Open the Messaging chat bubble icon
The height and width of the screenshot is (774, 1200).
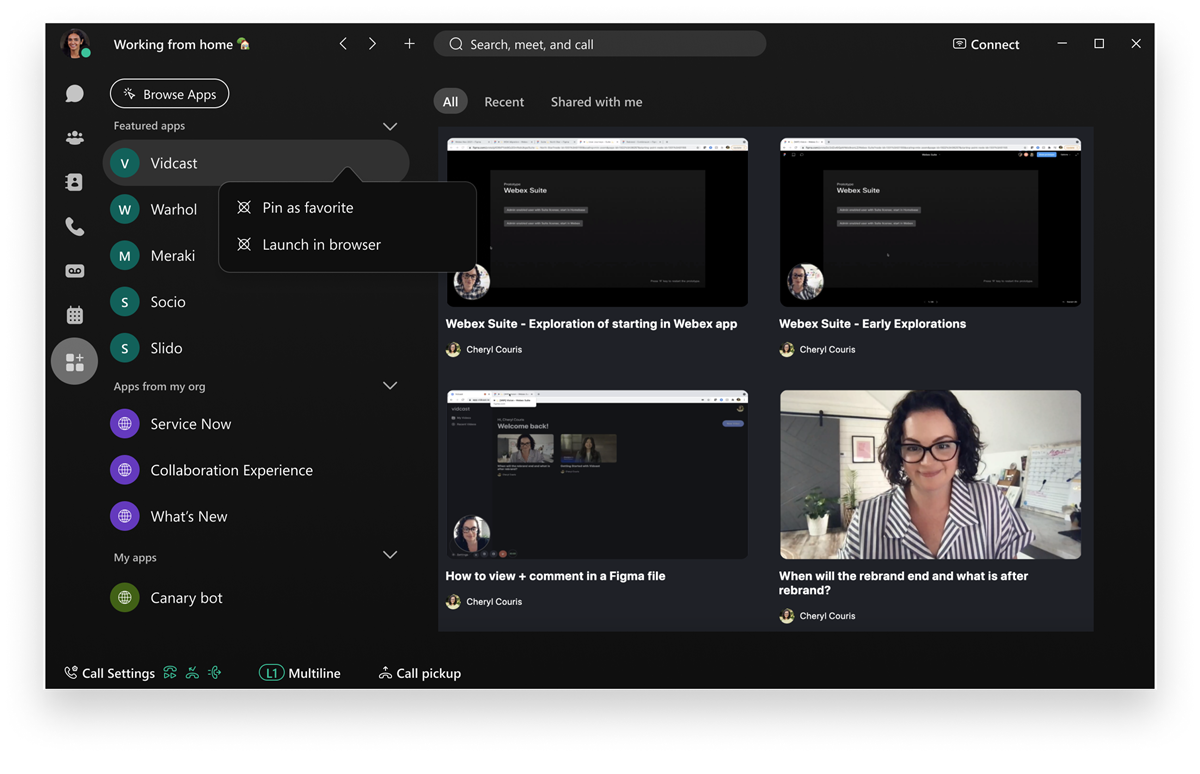pos(75,94)
